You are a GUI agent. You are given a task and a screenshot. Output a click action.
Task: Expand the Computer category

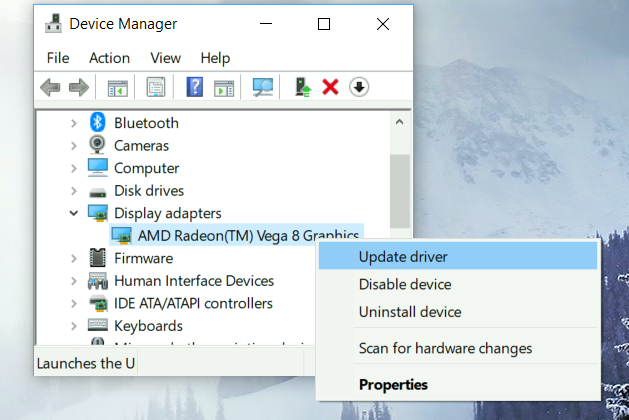click(74, 168)
